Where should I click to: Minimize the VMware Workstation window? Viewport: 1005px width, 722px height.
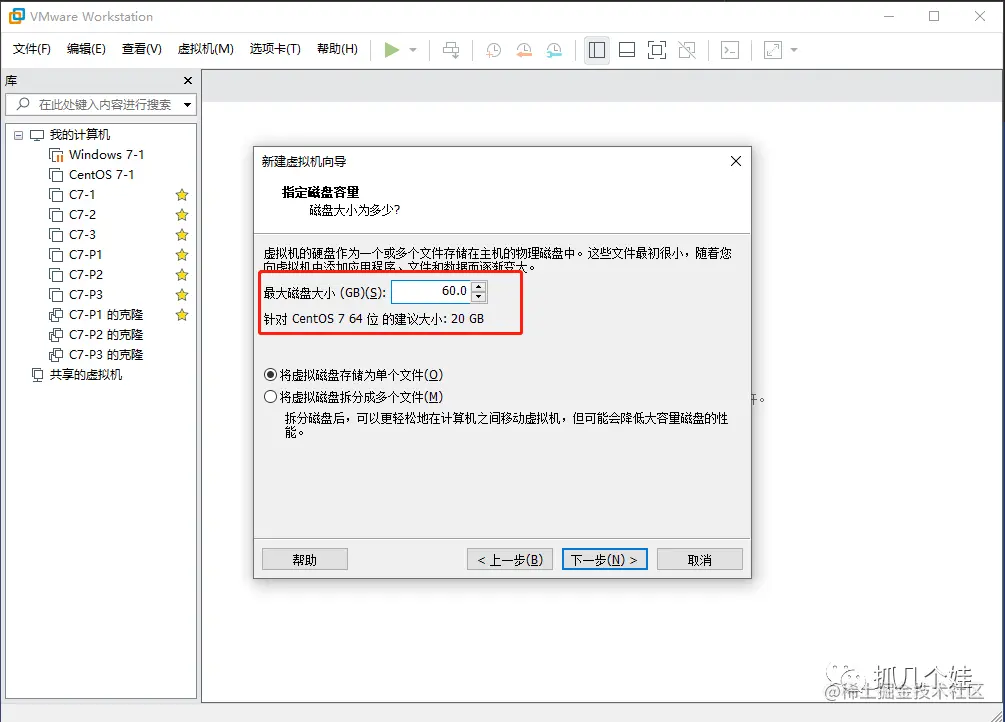888,16
